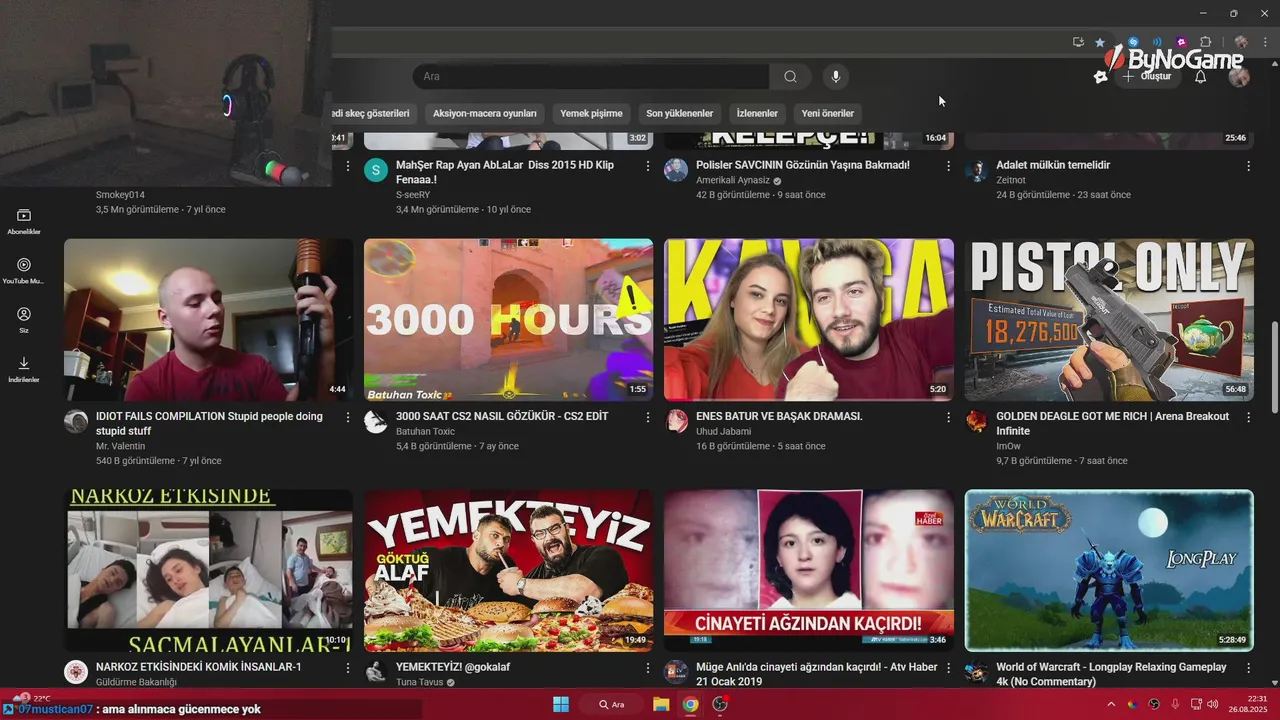The image size is (1280, 720).
Task: Play the NARKOZ ETKİSİNDE thumbnail
Action: pyautogui.click(x=208, y=571)
